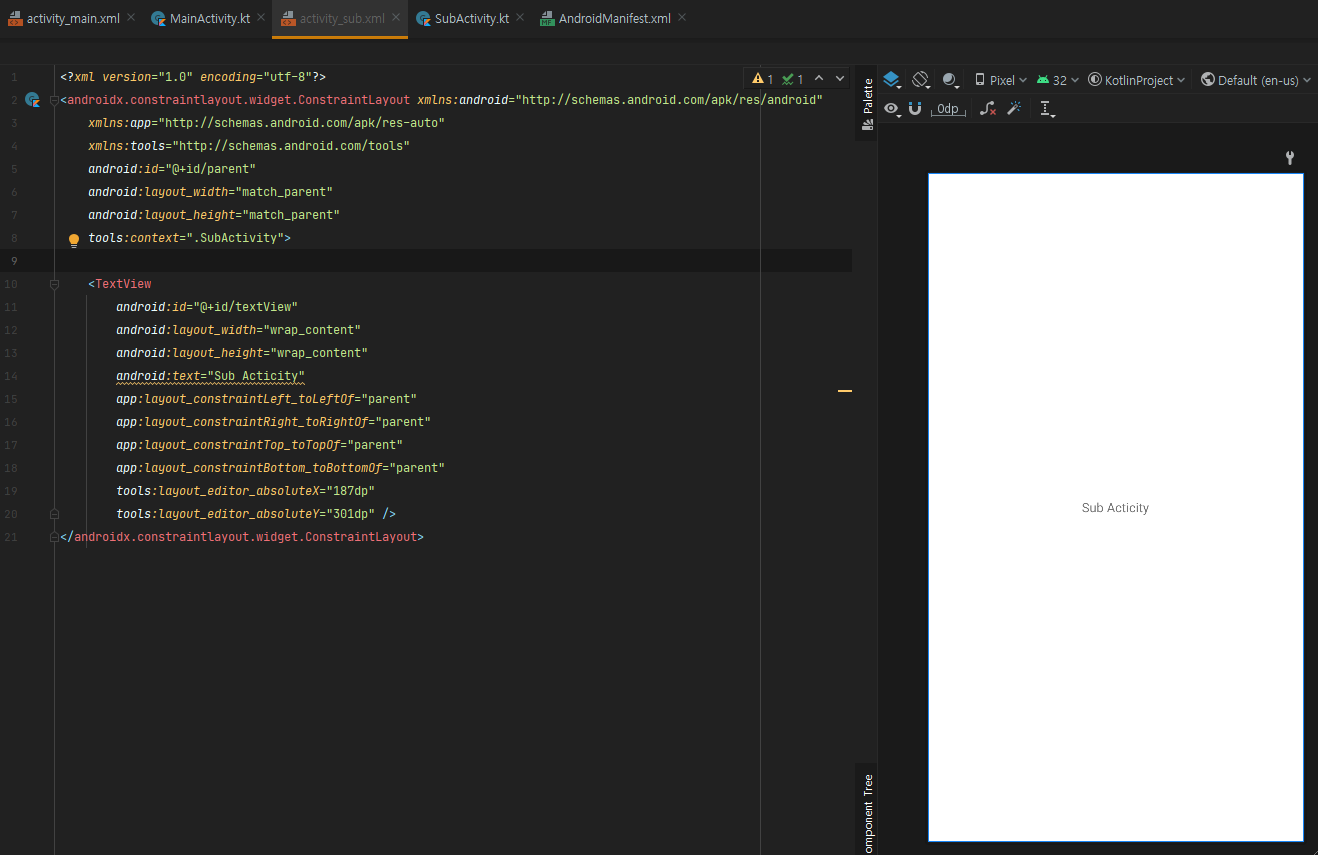Select the activity_sub.xml tab
This screenshot has height=855, width=1318.
(x=341, y=19)
